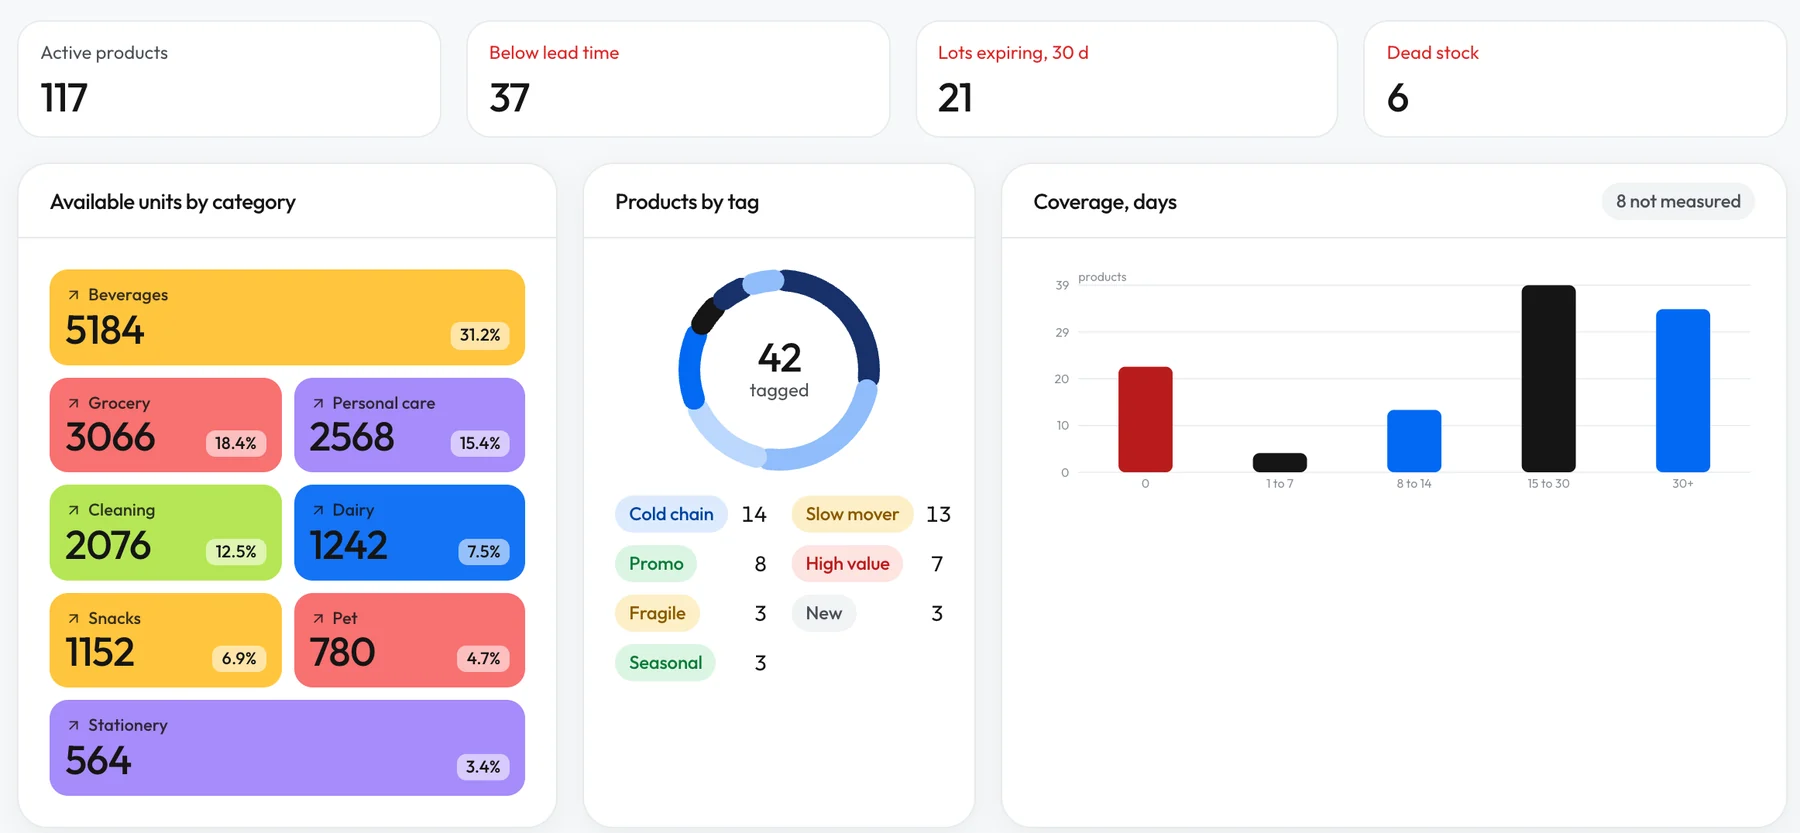This screenshot has width=1800, height=833.
Task: Select the Slow mover tag chip
Action: tap(852, 514)
